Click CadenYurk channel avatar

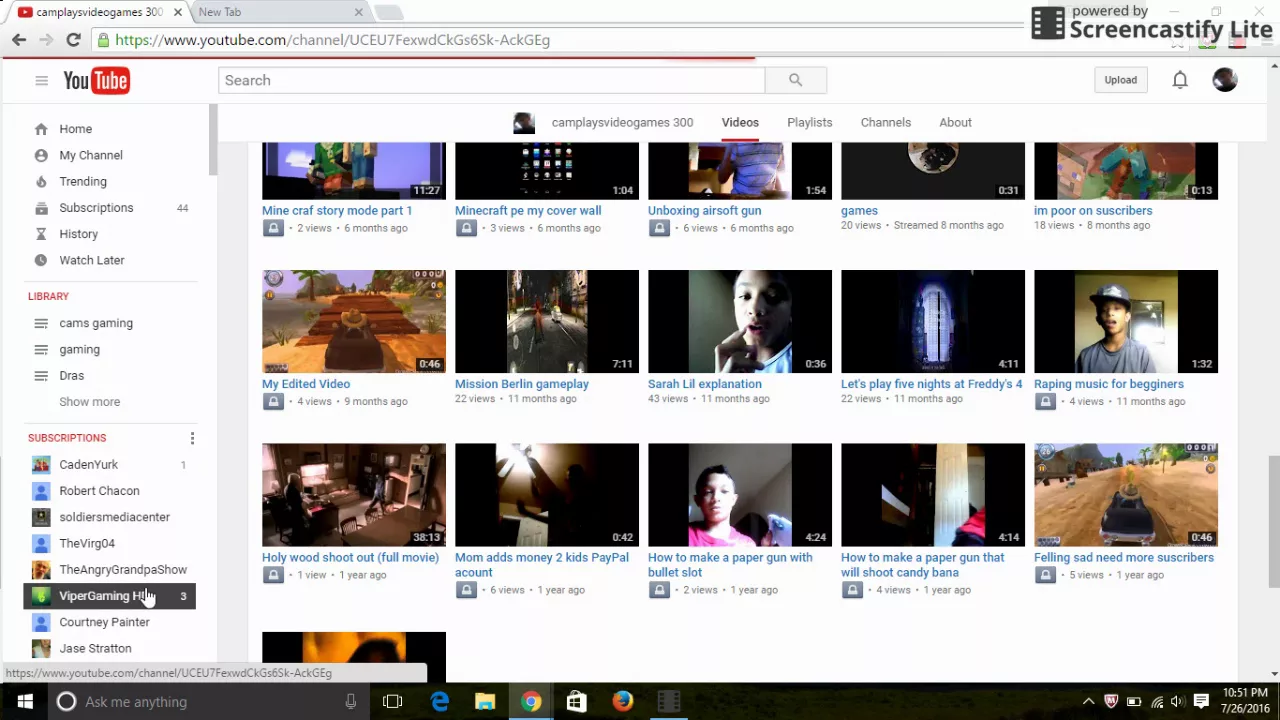(41, 465)
